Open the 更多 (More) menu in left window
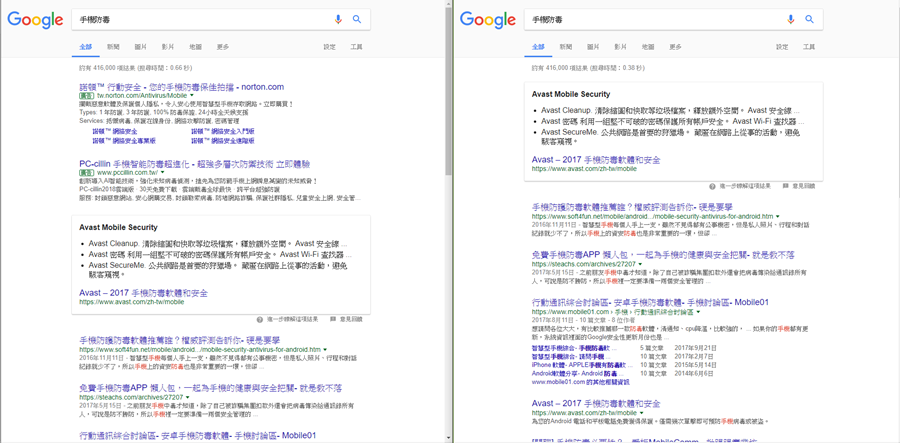 coord(222,47)
